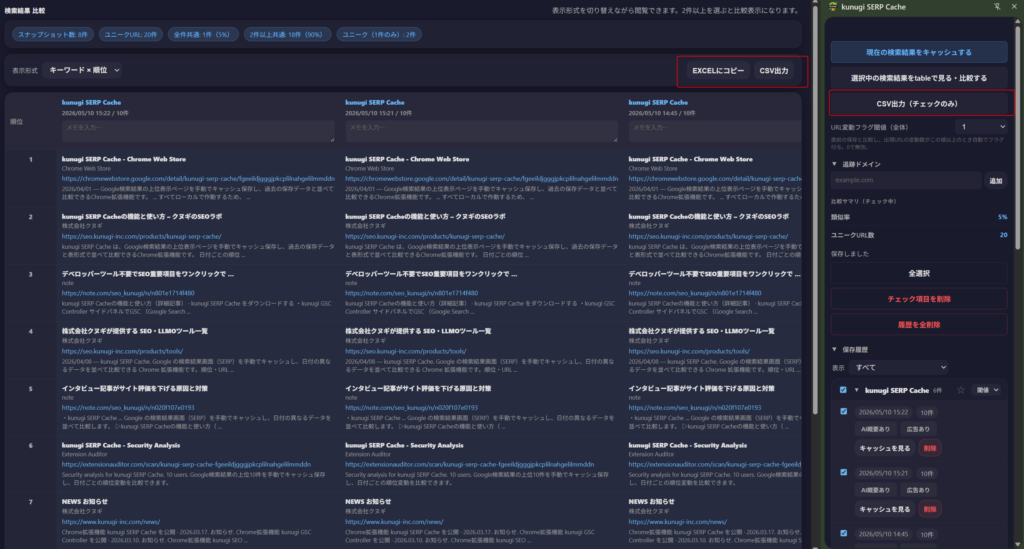
Task: Click the ユニーク(1件のみ): 2件 chip
Action: pos(379,35)
